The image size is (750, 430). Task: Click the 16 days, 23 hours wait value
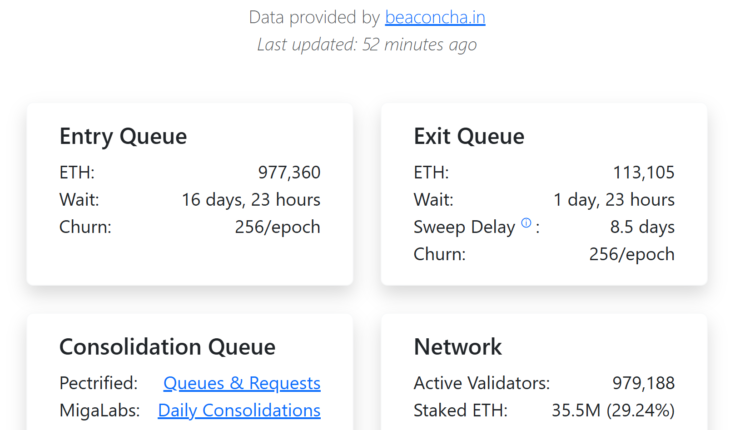point(251,199)
